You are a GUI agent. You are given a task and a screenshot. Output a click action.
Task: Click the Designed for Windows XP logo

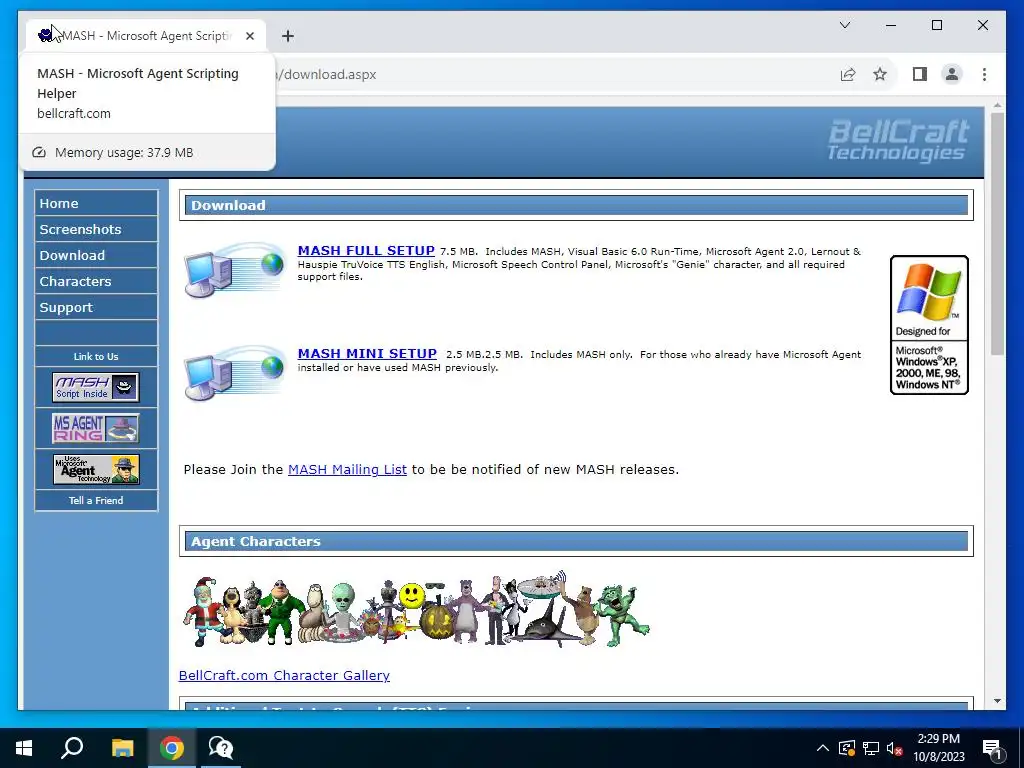point(929,325)
